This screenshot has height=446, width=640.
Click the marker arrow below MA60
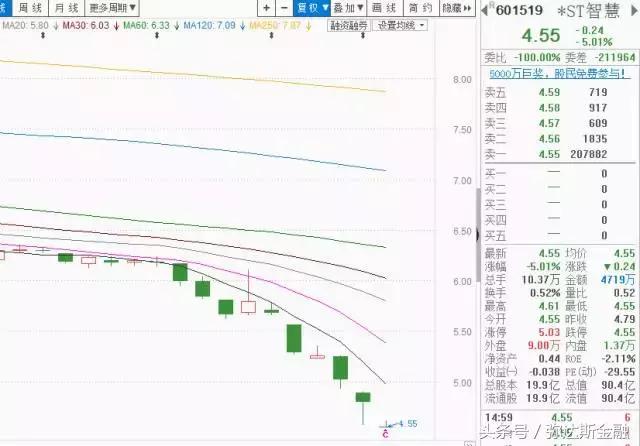click(157, 36)
